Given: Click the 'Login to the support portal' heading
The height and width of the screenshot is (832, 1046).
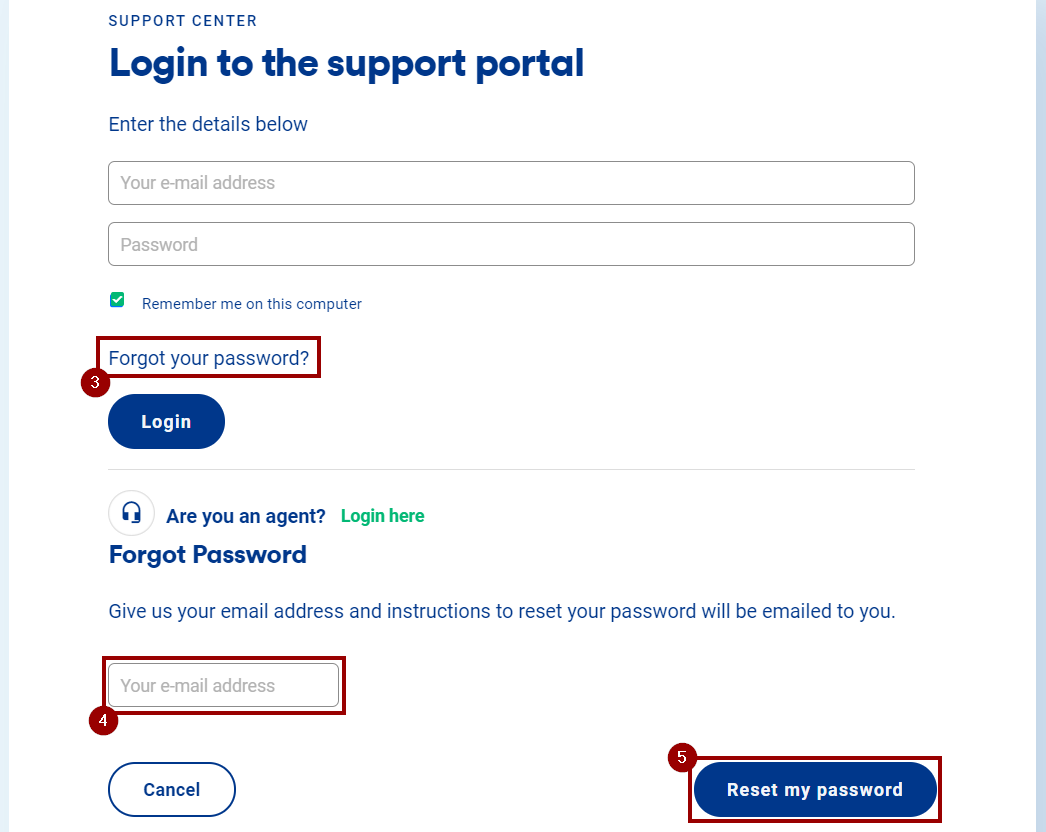Looking at the screenshot, I should 346,63.
